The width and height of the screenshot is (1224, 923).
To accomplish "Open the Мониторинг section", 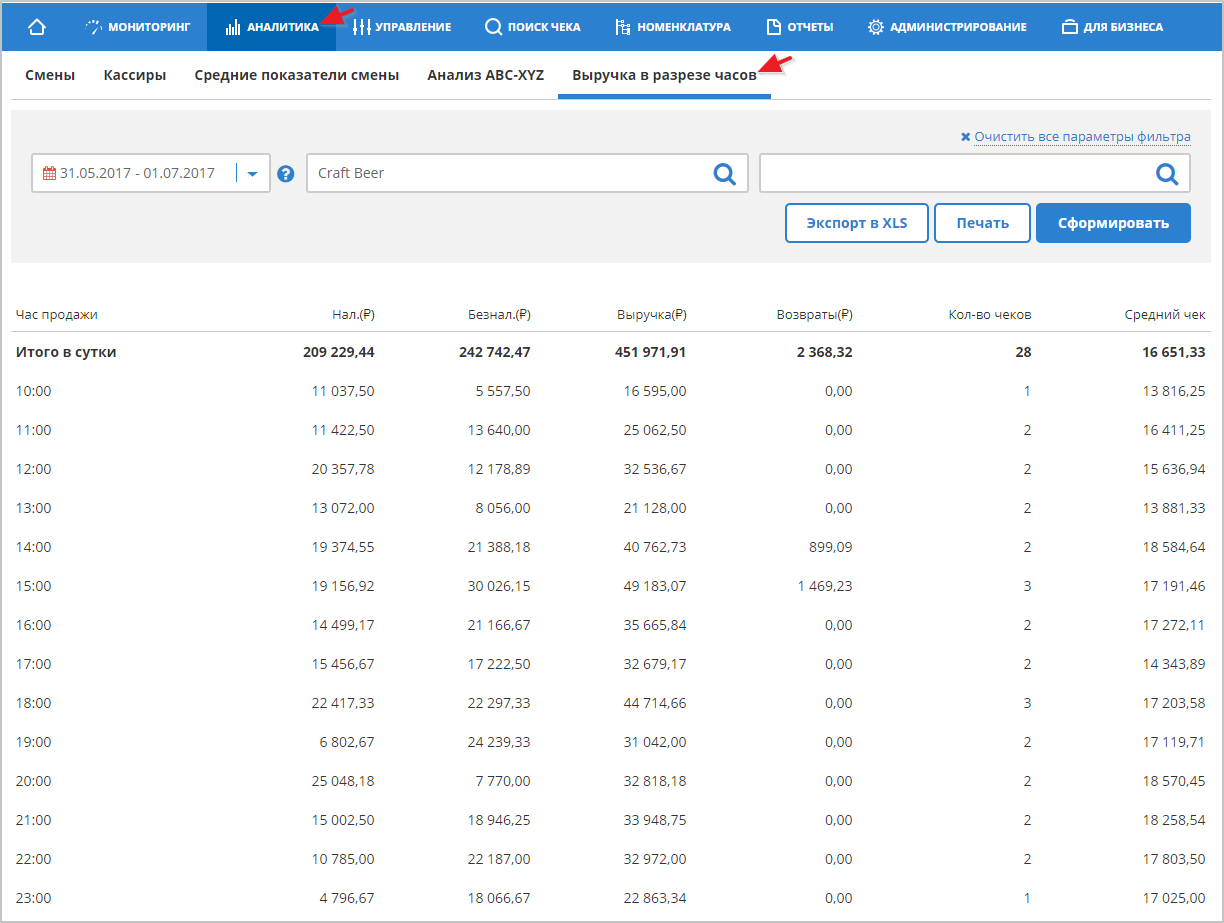I will pos(138,27).
